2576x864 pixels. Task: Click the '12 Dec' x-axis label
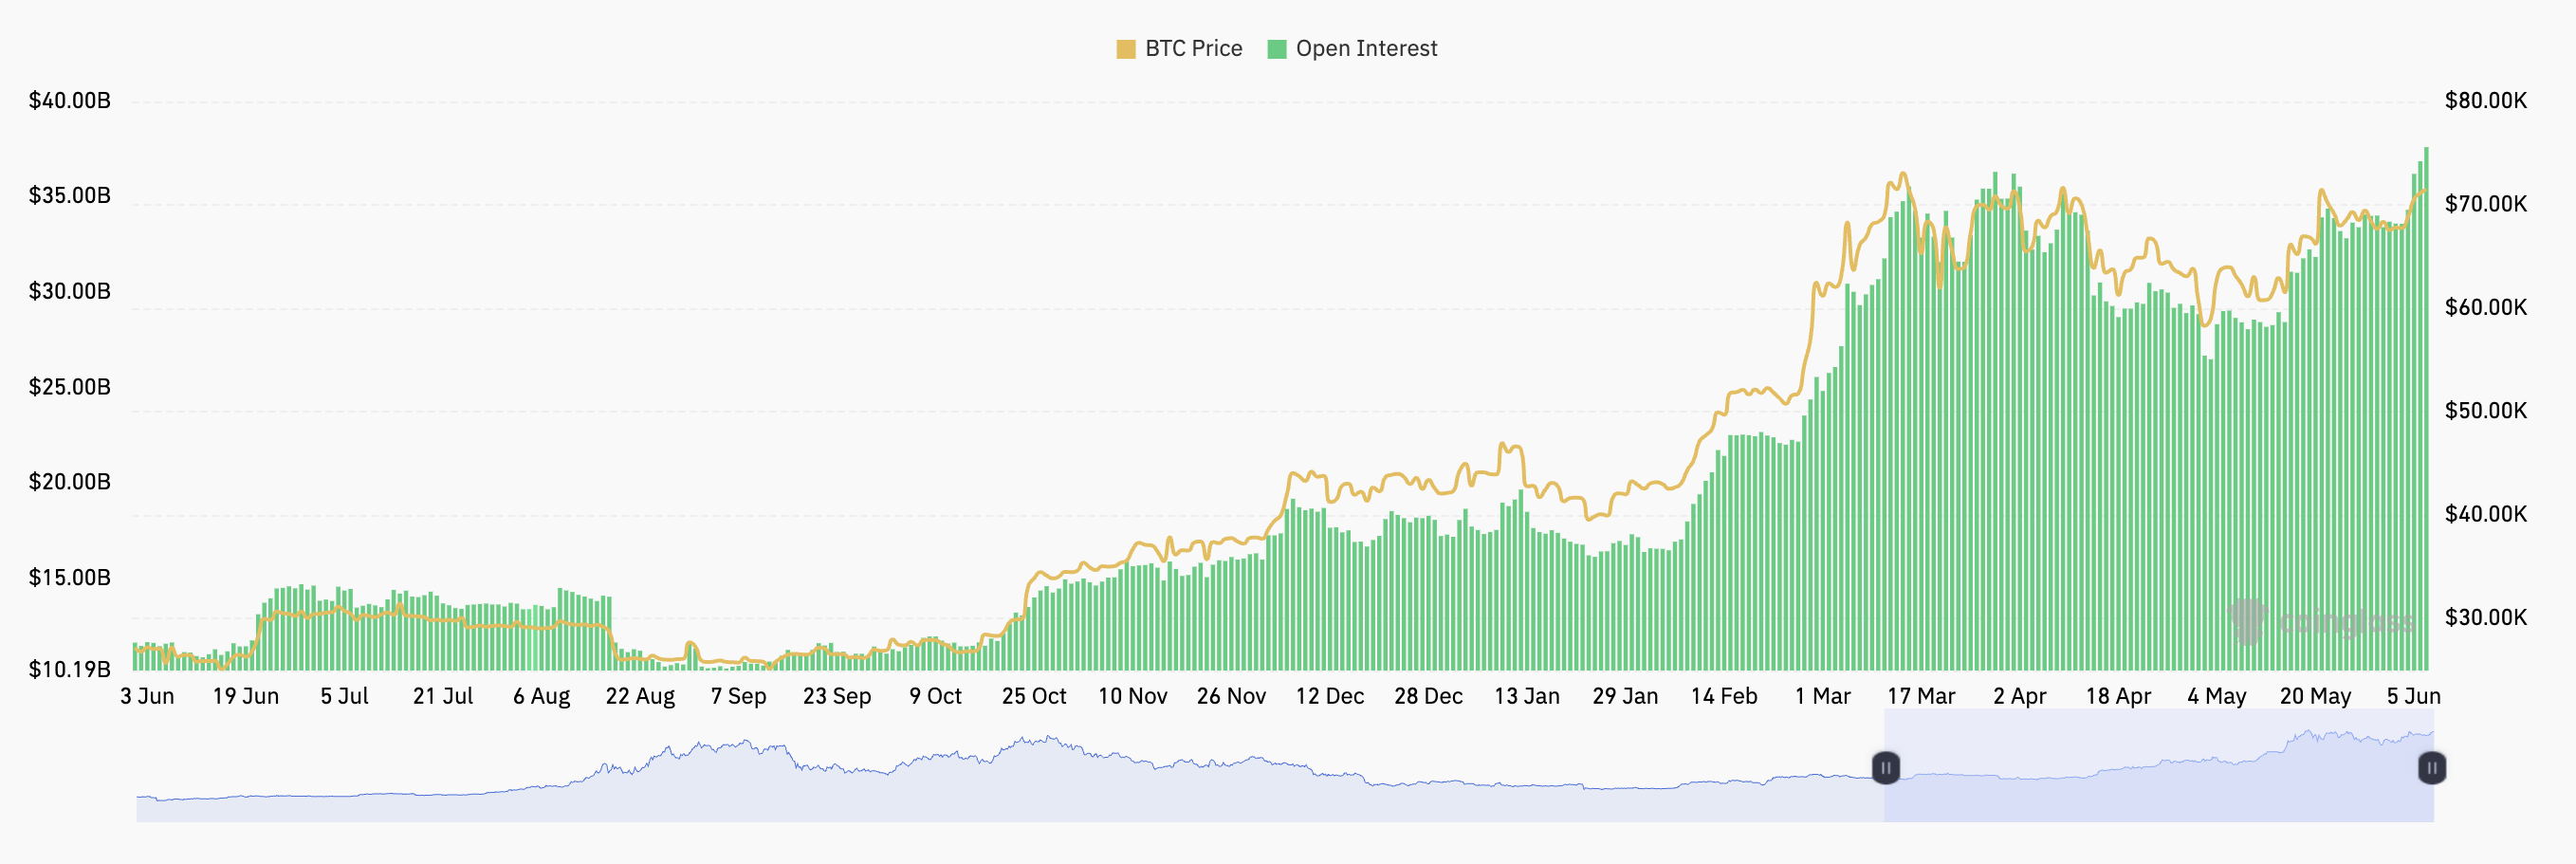(x=1329, y=696)
